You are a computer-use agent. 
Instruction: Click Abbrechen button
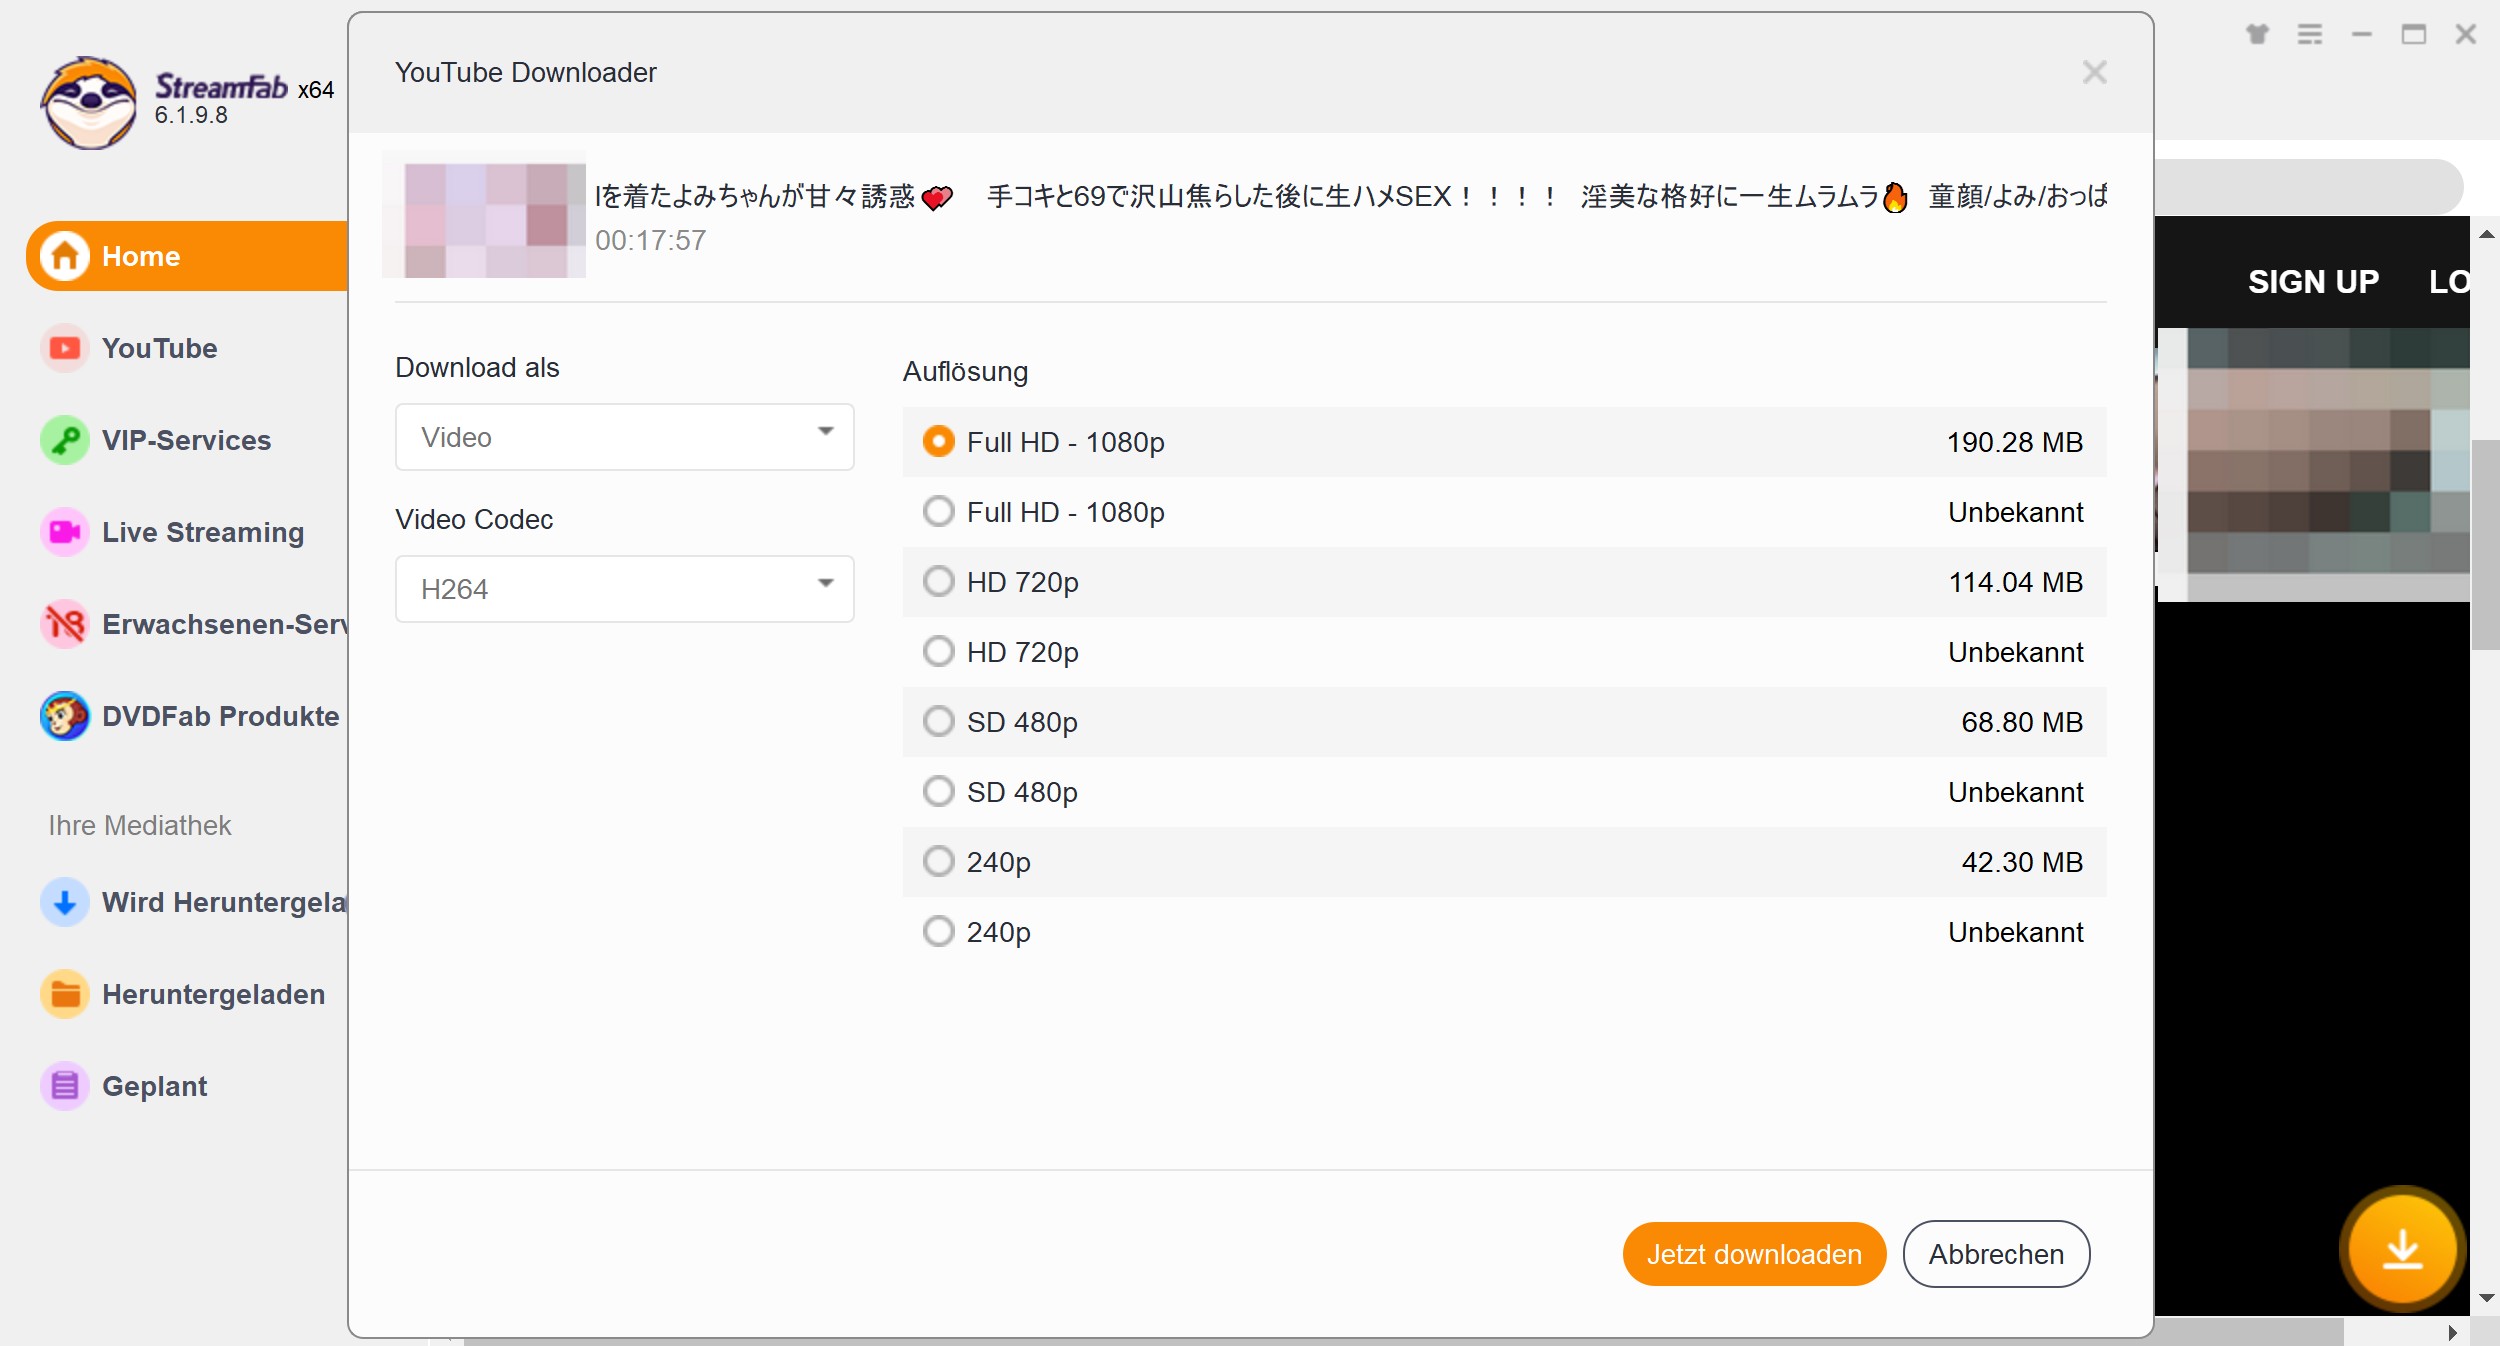click(1996, 1254)
